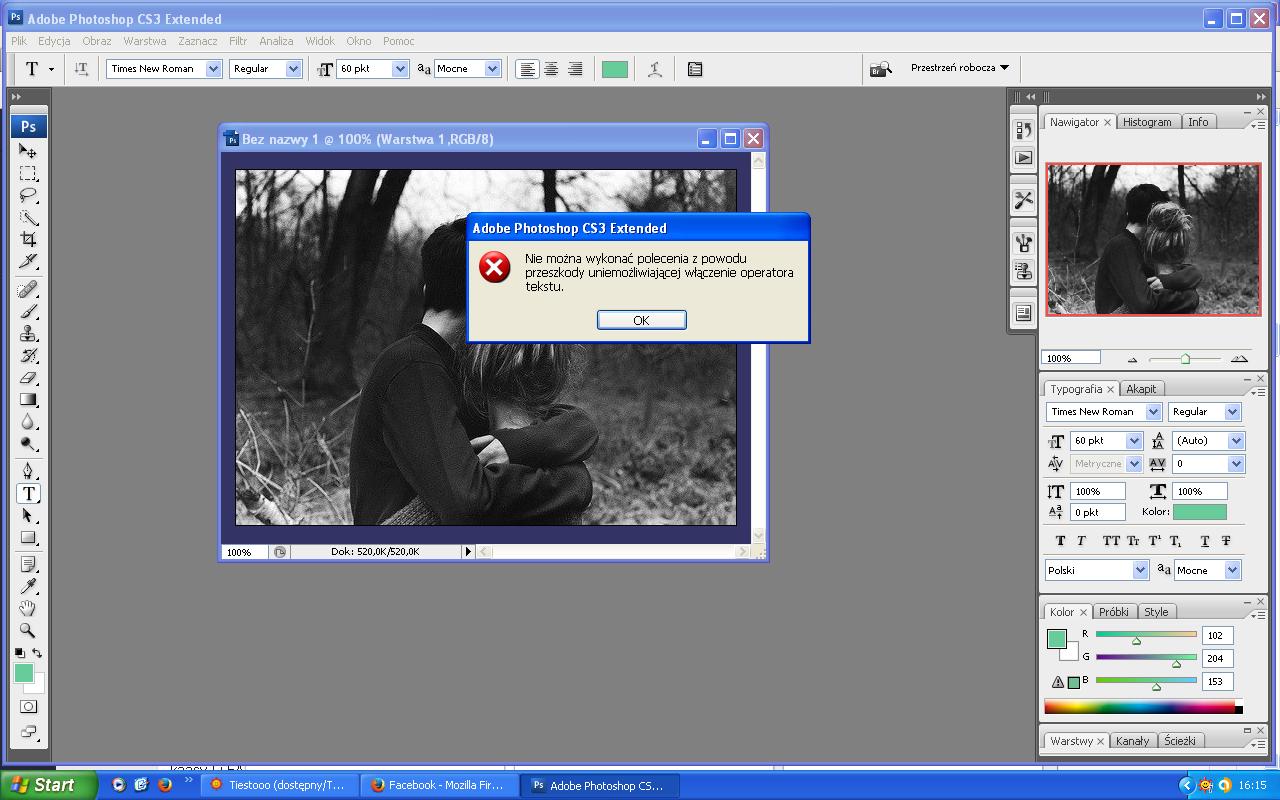Open the Windows Start menu
1280x800 pixels.
point(48,785)
